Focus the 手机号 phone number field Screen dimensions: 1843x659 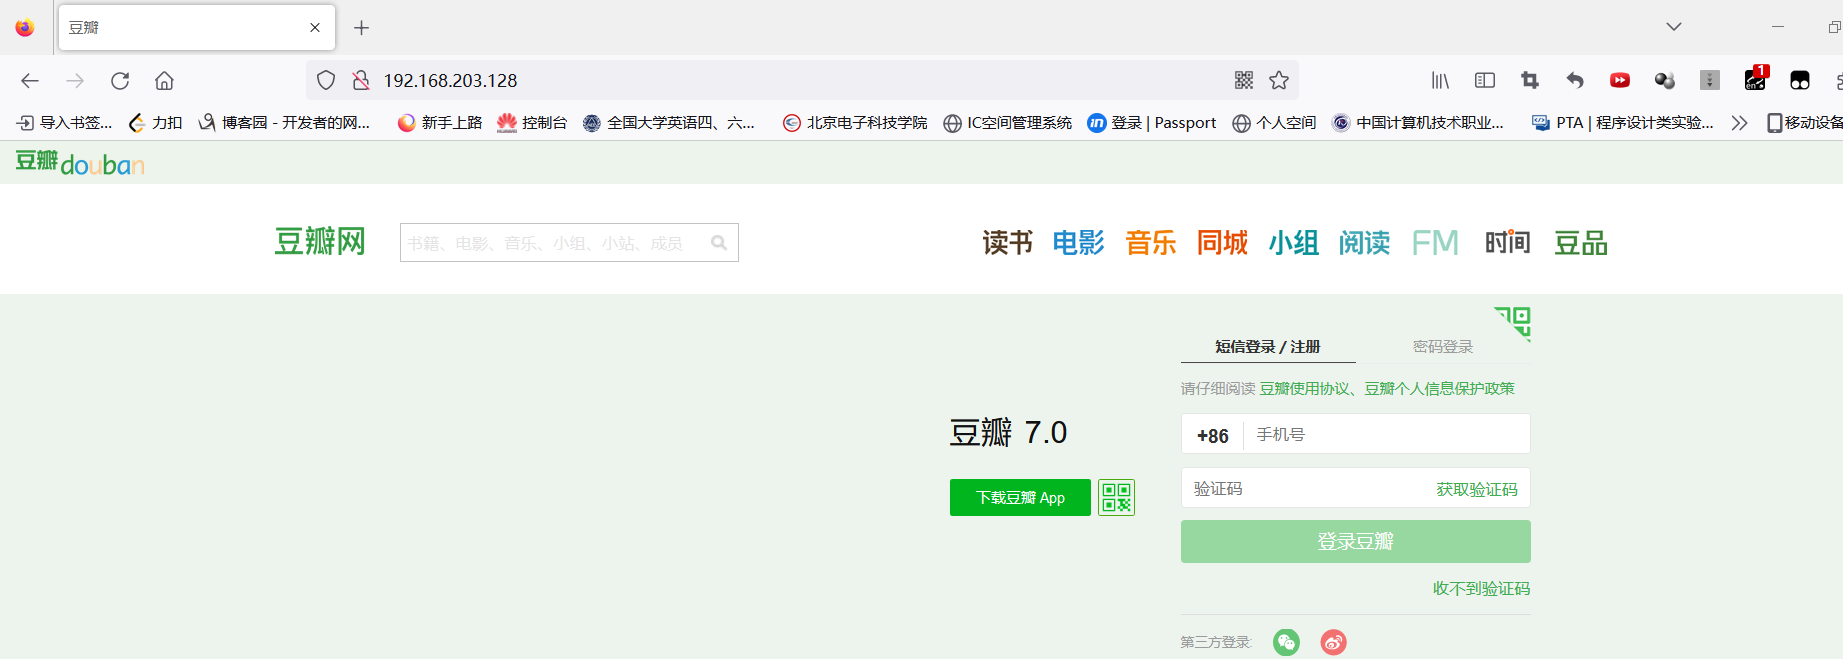(1386, 434)
